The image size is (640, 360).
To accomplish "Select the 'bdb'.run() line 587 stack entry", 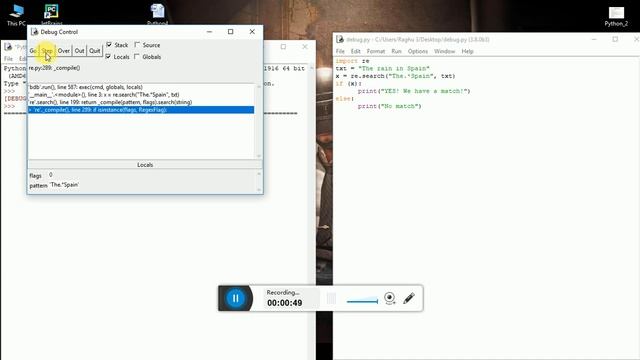I will [141, 87].
